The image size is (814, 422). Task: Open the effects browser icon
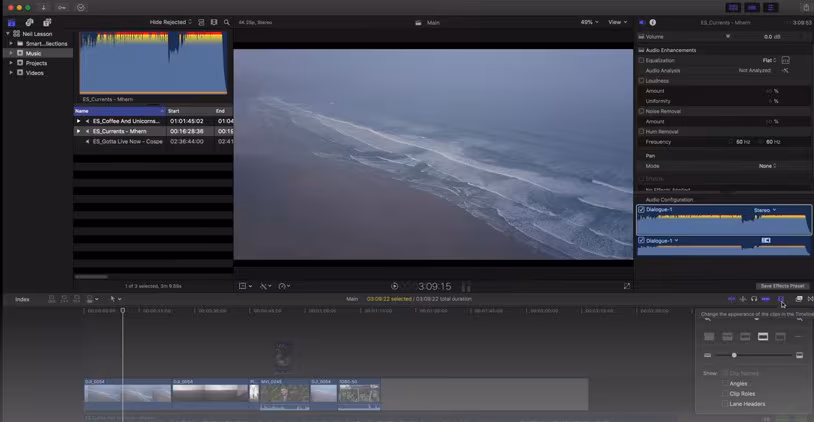pyautogui.click(x=799, y=299)
